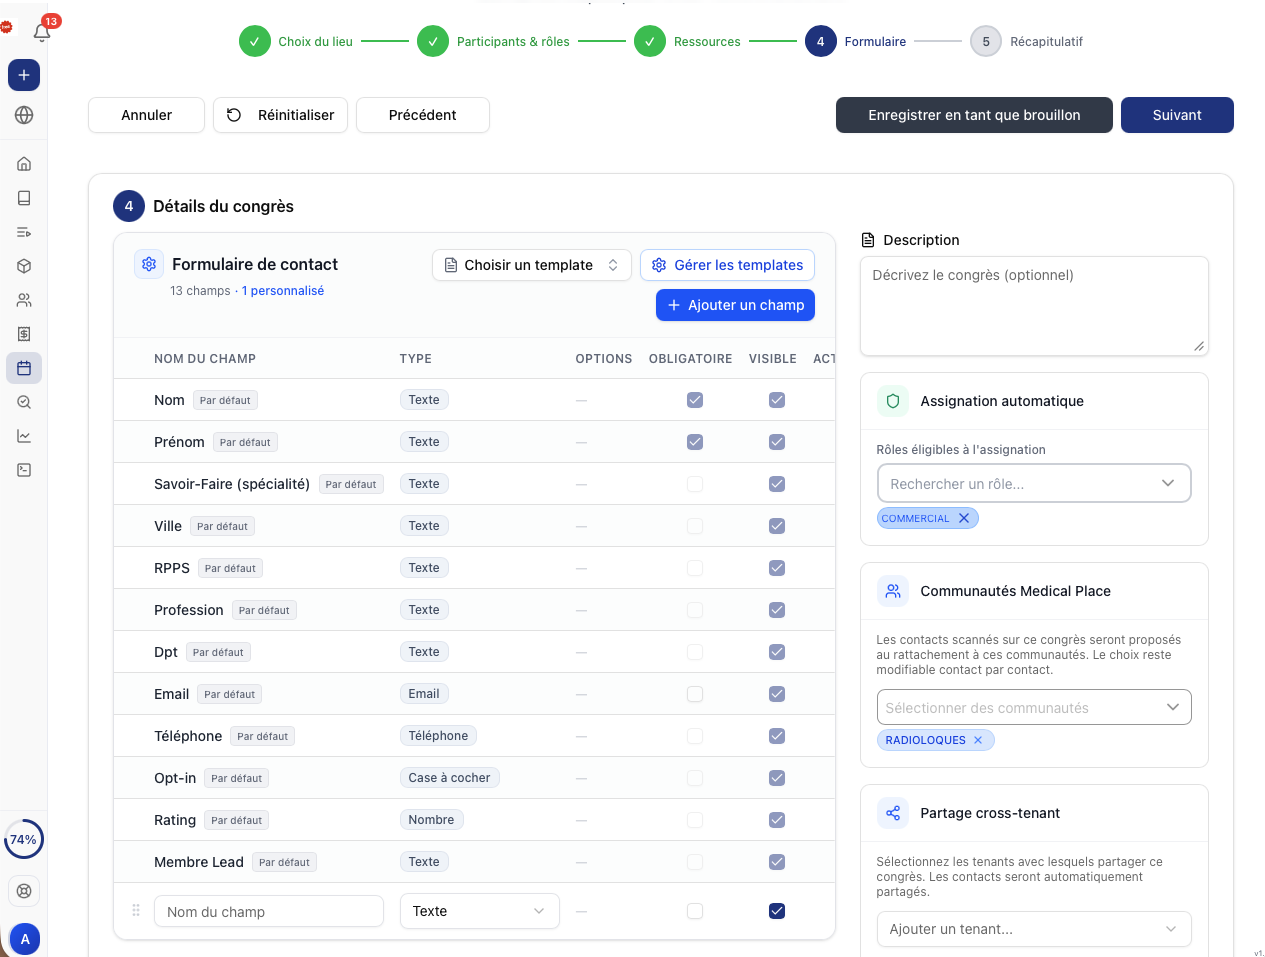Open the notifications bell with 13 badge
Image resolution: width=1265 pixels, height=957 pixels.
[42, 31]
